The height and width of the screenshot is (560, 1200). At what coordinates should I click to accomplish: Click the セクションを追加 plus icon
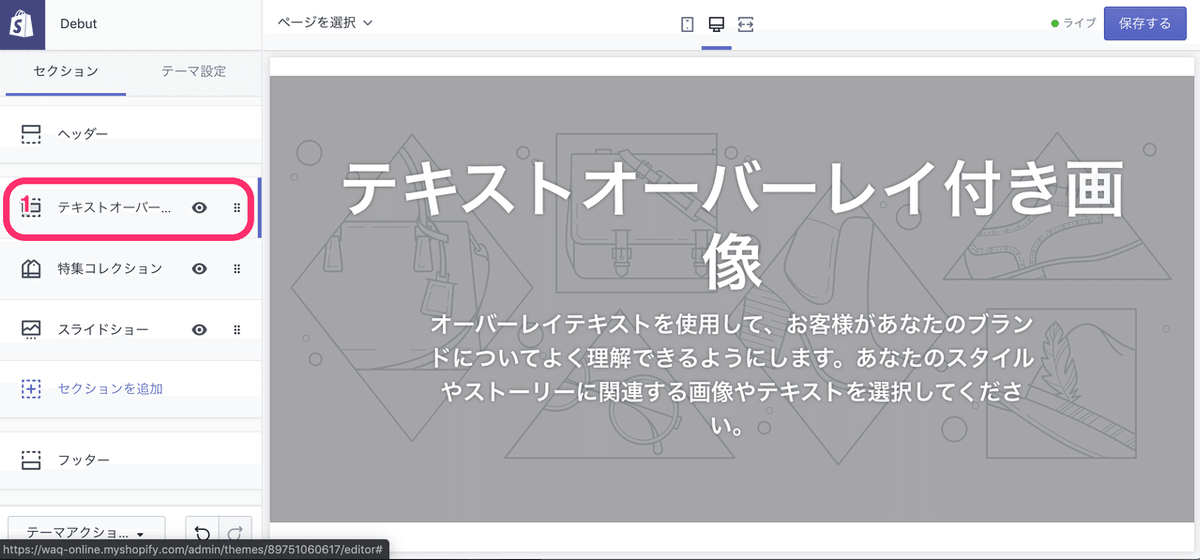click(x=31, y=388)
